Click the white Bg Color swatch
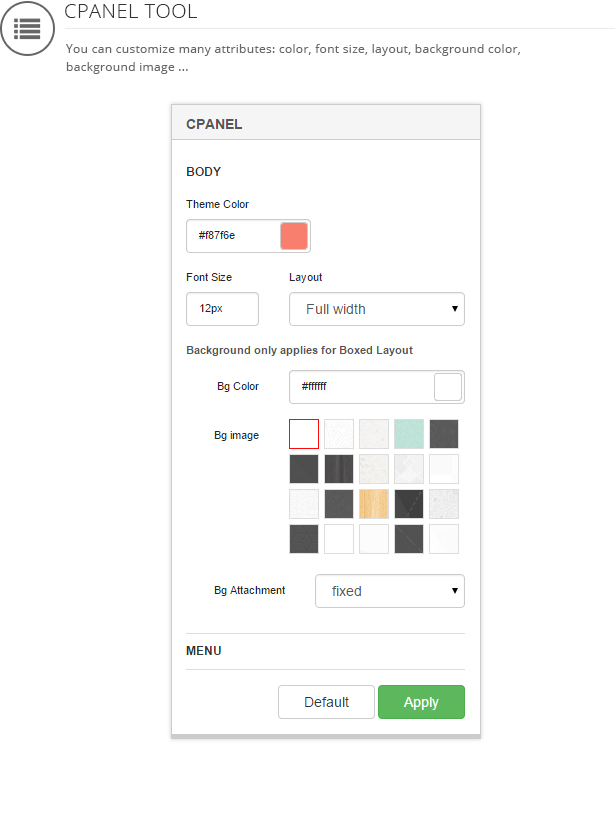This screenshot has height=839, width=615. pos(448,387)
